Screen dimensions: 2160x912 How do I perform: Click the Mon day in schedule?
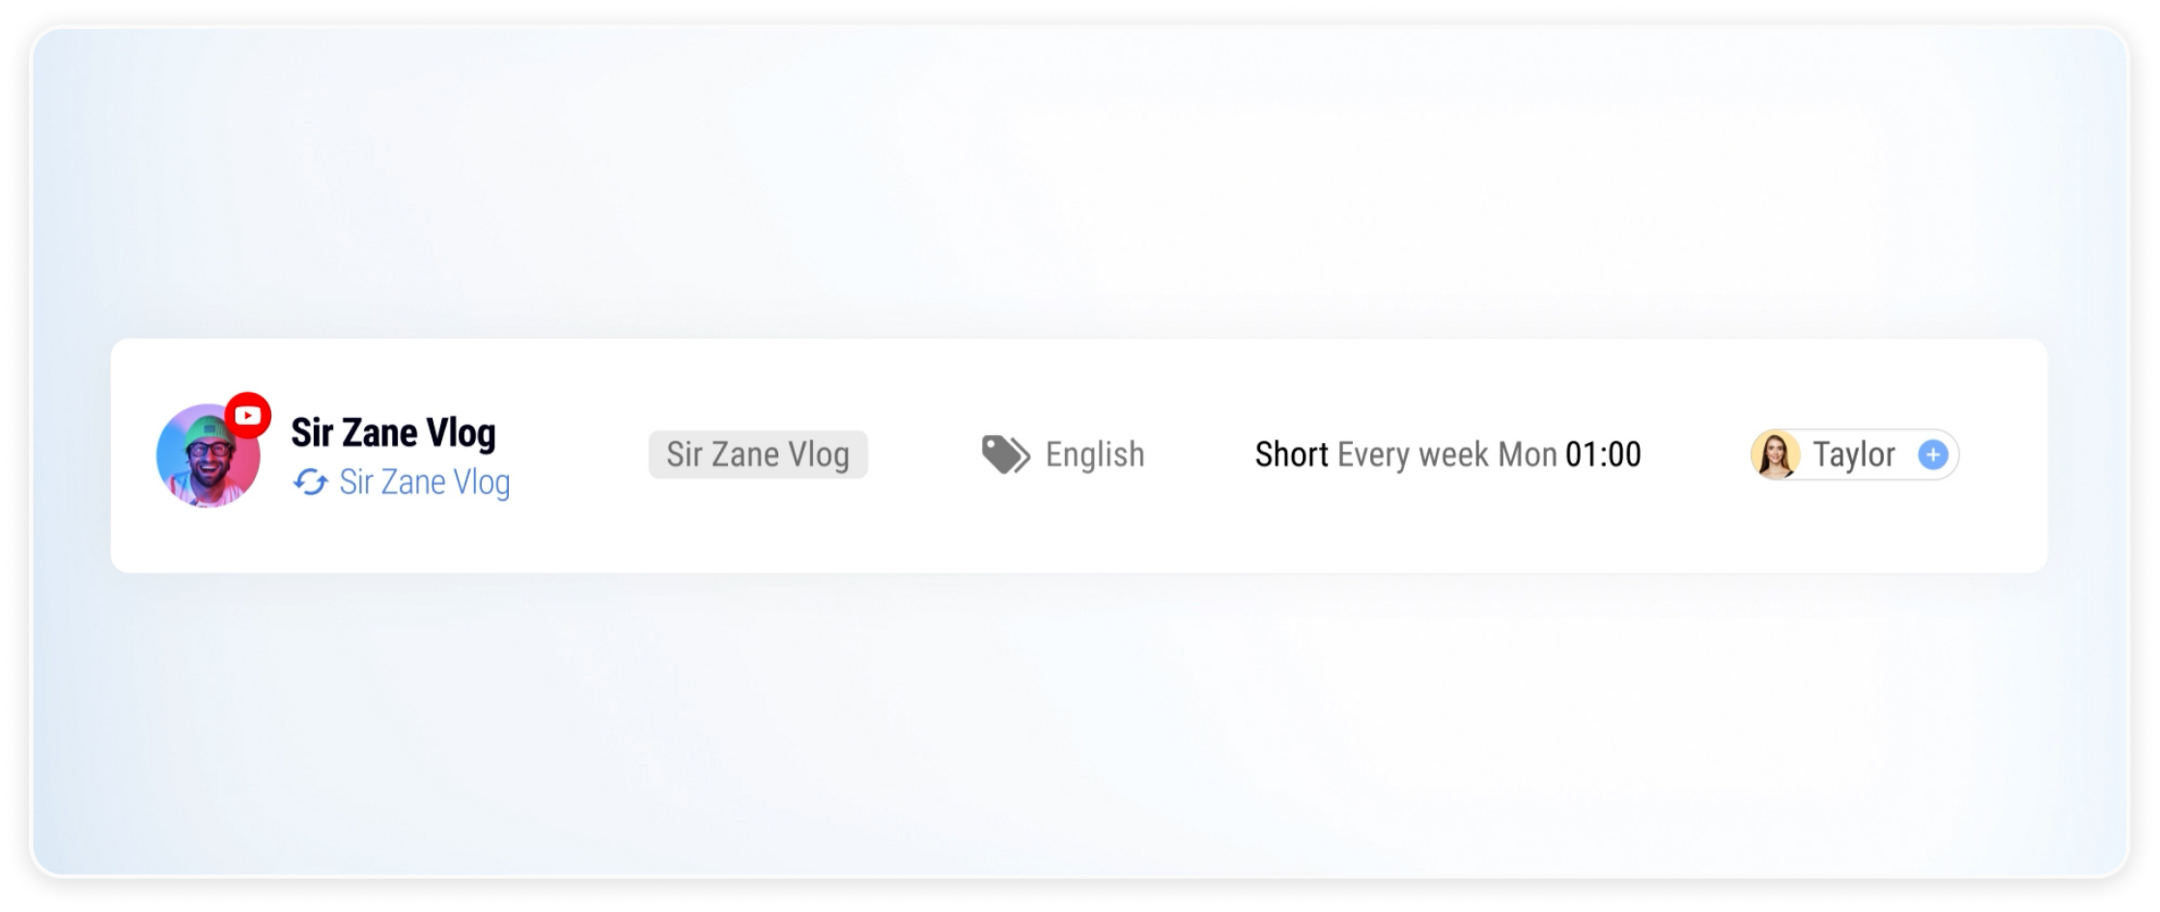[1527, 455]
